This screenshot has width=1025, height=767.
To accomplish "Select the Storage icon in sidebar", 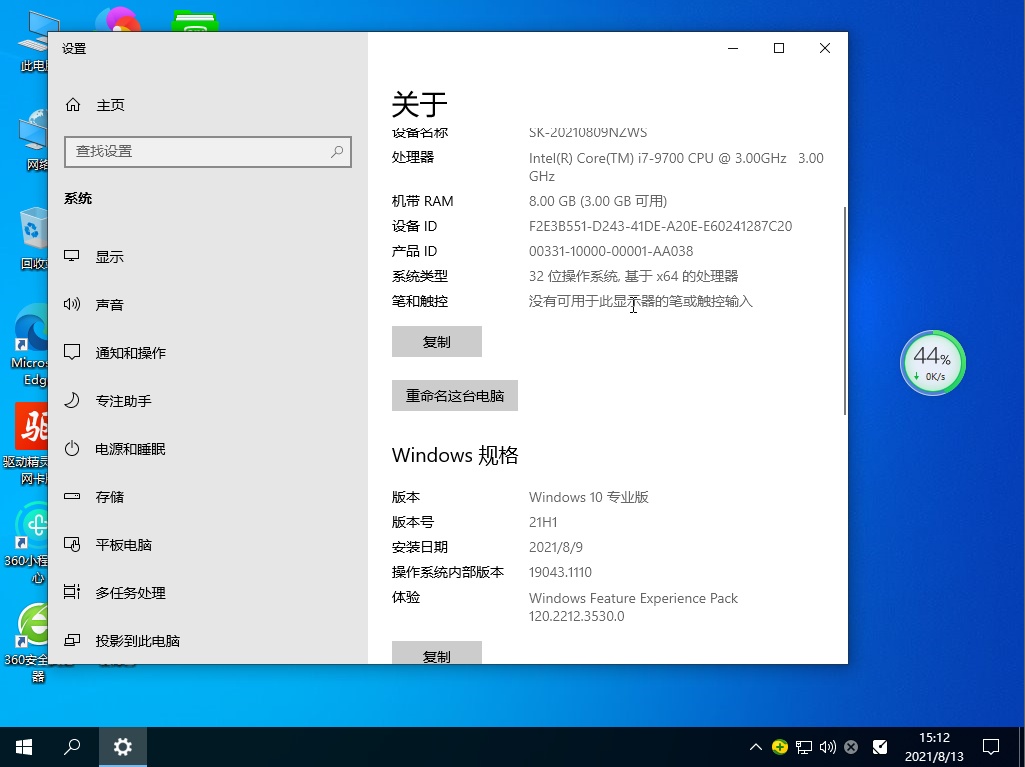I will pyautogui.click(x=72, y=497).
